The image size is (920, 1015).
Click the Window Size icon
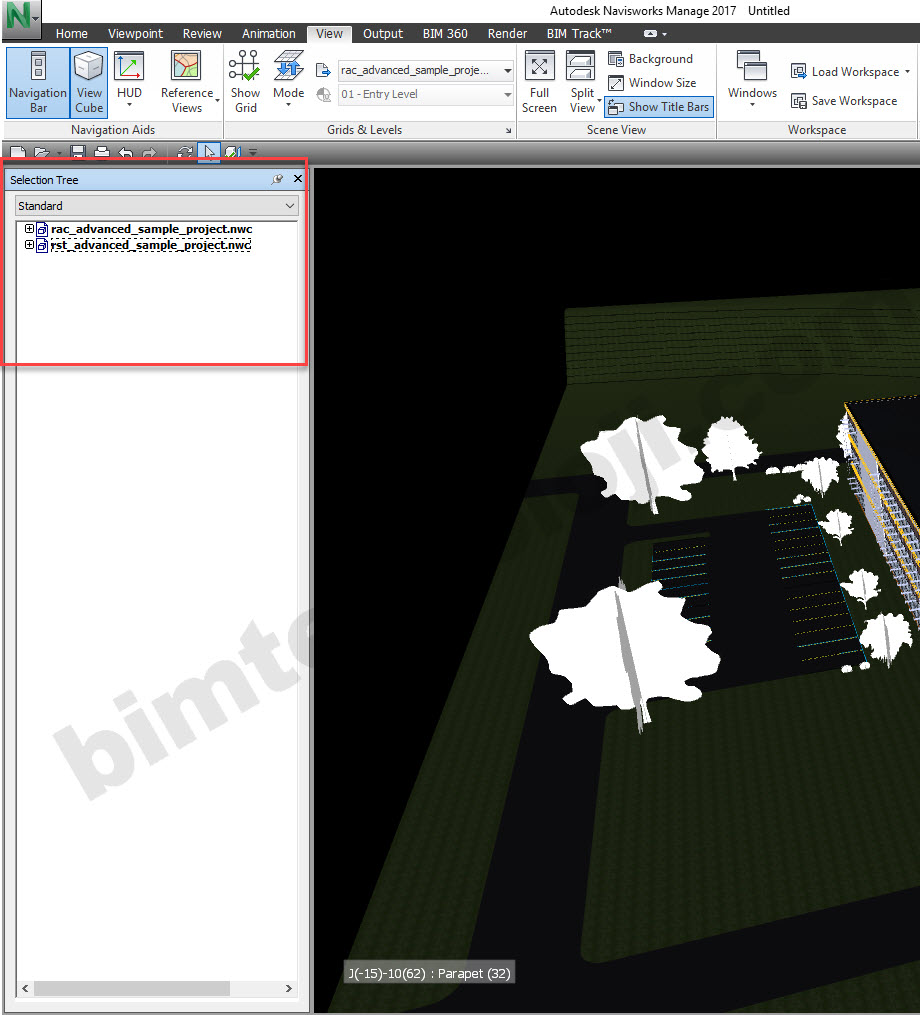[x=652, y=83]
